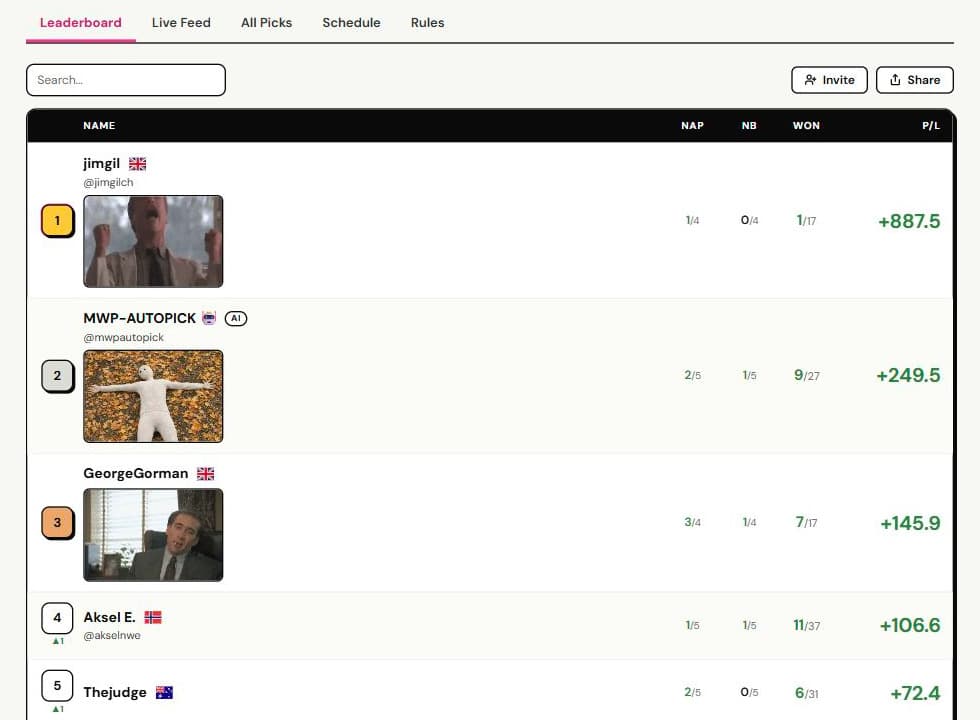Click the @mwpautopick handle

[123, 338]
